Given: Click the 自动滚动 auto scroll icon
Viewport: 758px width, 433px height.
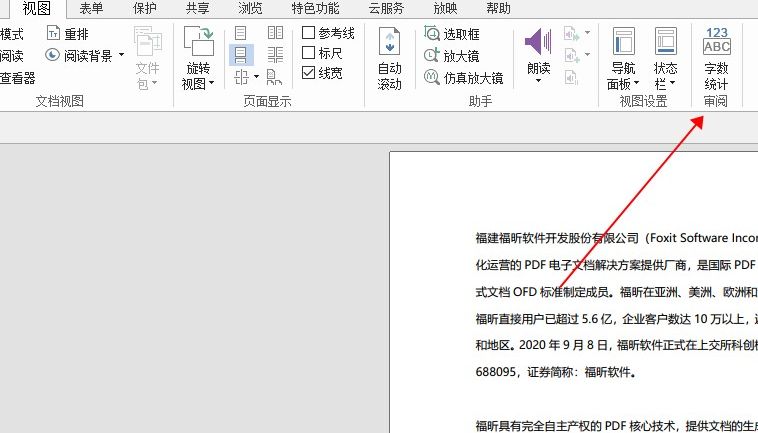Looking at the screenshot, I should [390, 43].
